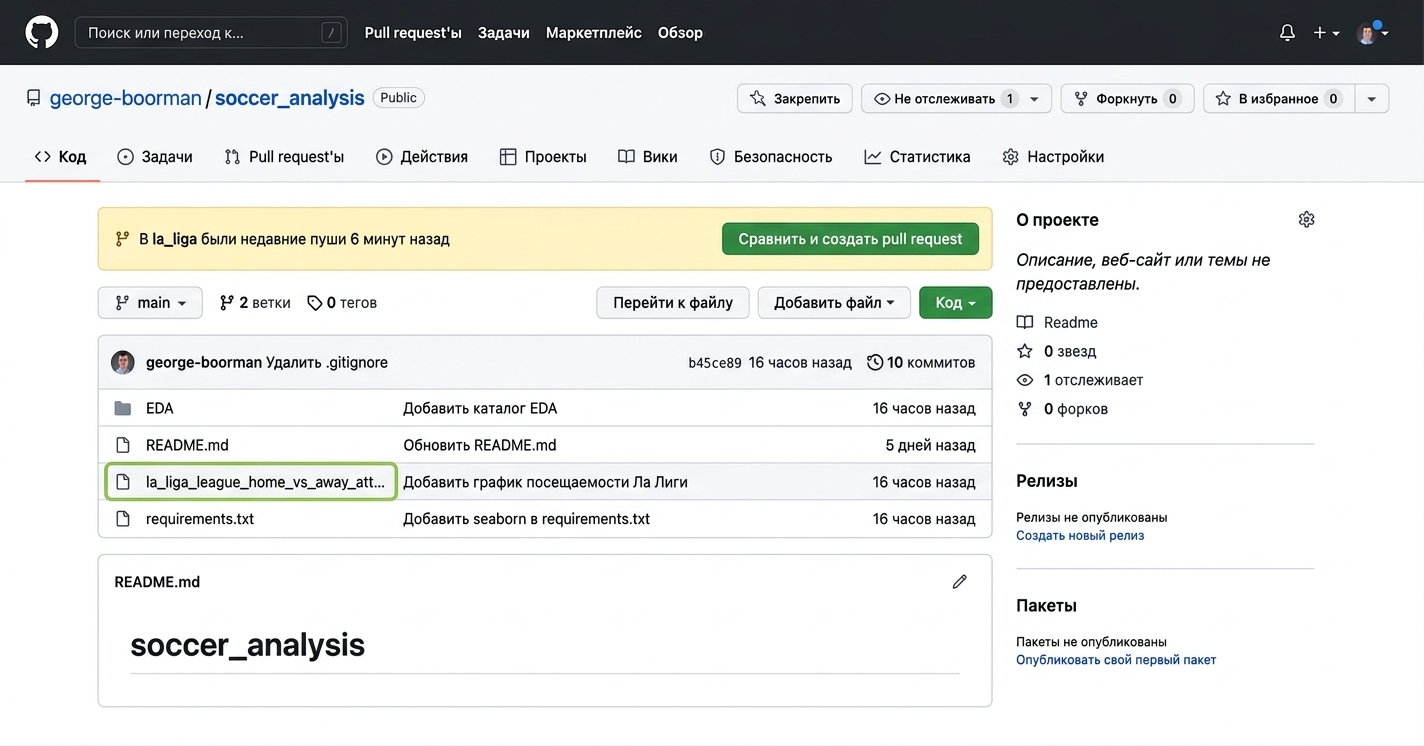Switch to the Pull request'ы repository tab

coord(284,157)
